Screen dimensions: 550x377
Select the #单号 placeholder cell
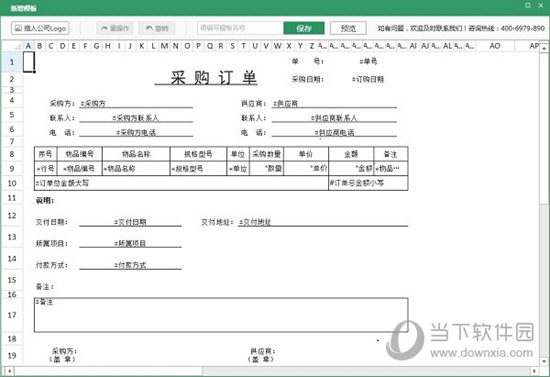[368, 61]
